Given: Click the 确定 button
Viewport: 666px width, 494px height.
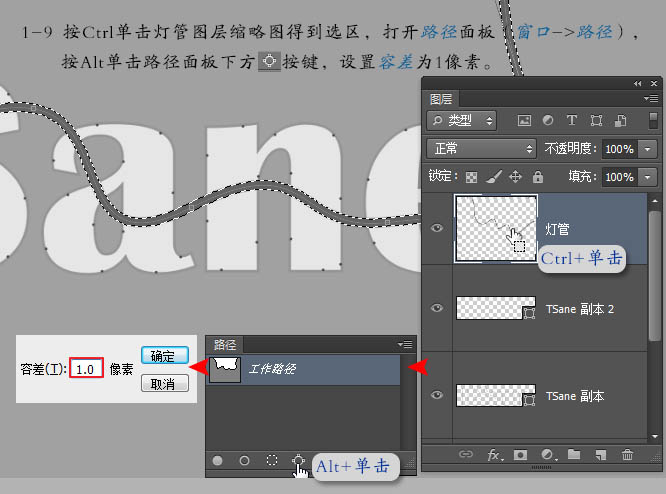Looking at the screenshot, I should (163, 356).
